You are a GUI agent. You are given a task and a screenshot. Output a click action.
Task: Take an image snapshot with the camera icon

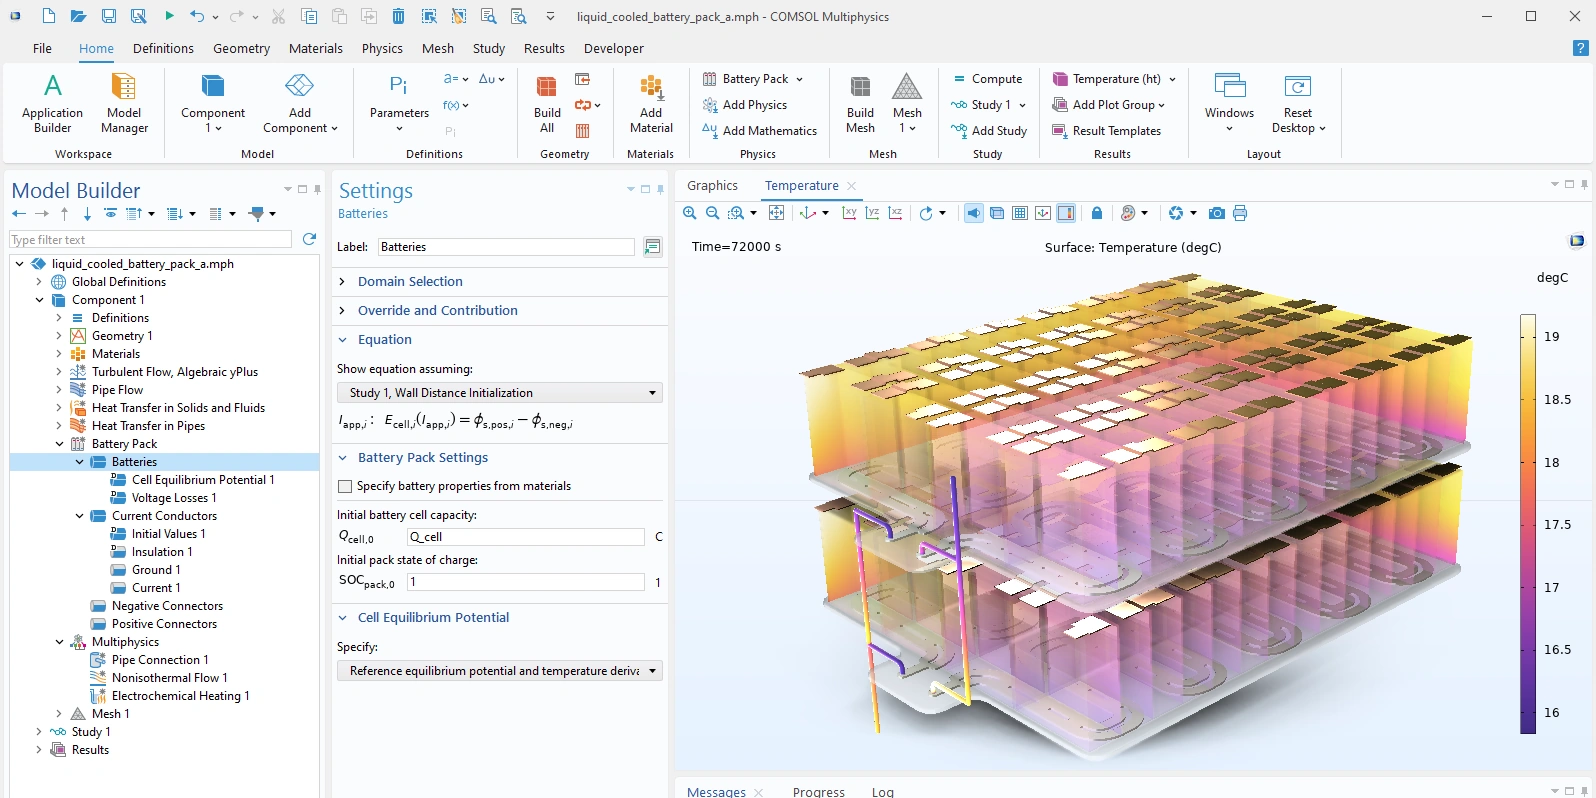(1216, 213)
